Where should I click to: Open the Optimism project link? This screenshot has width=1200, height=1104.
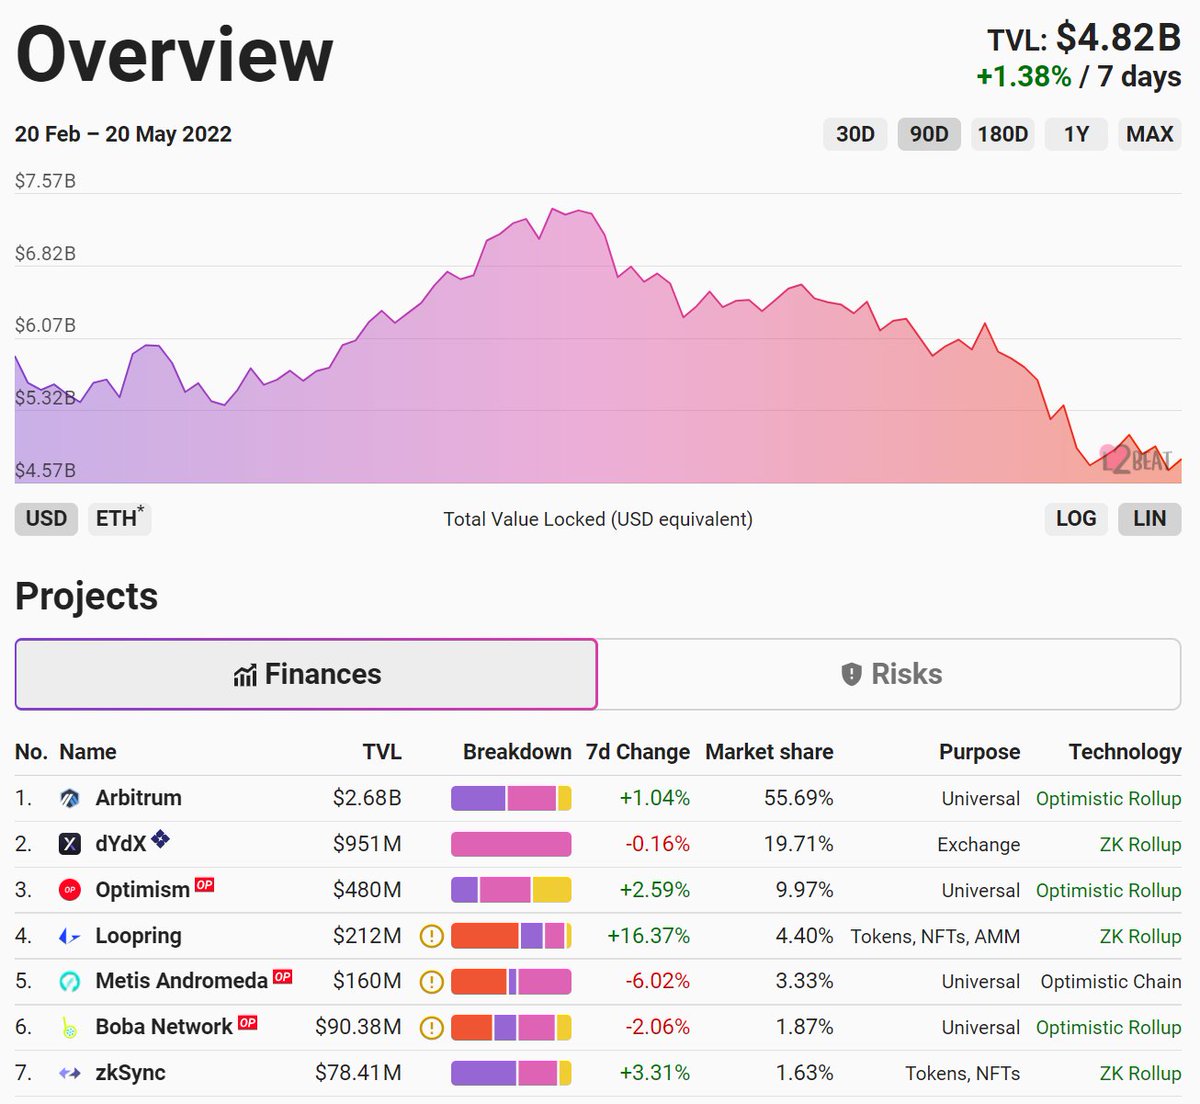coord(143,890)
